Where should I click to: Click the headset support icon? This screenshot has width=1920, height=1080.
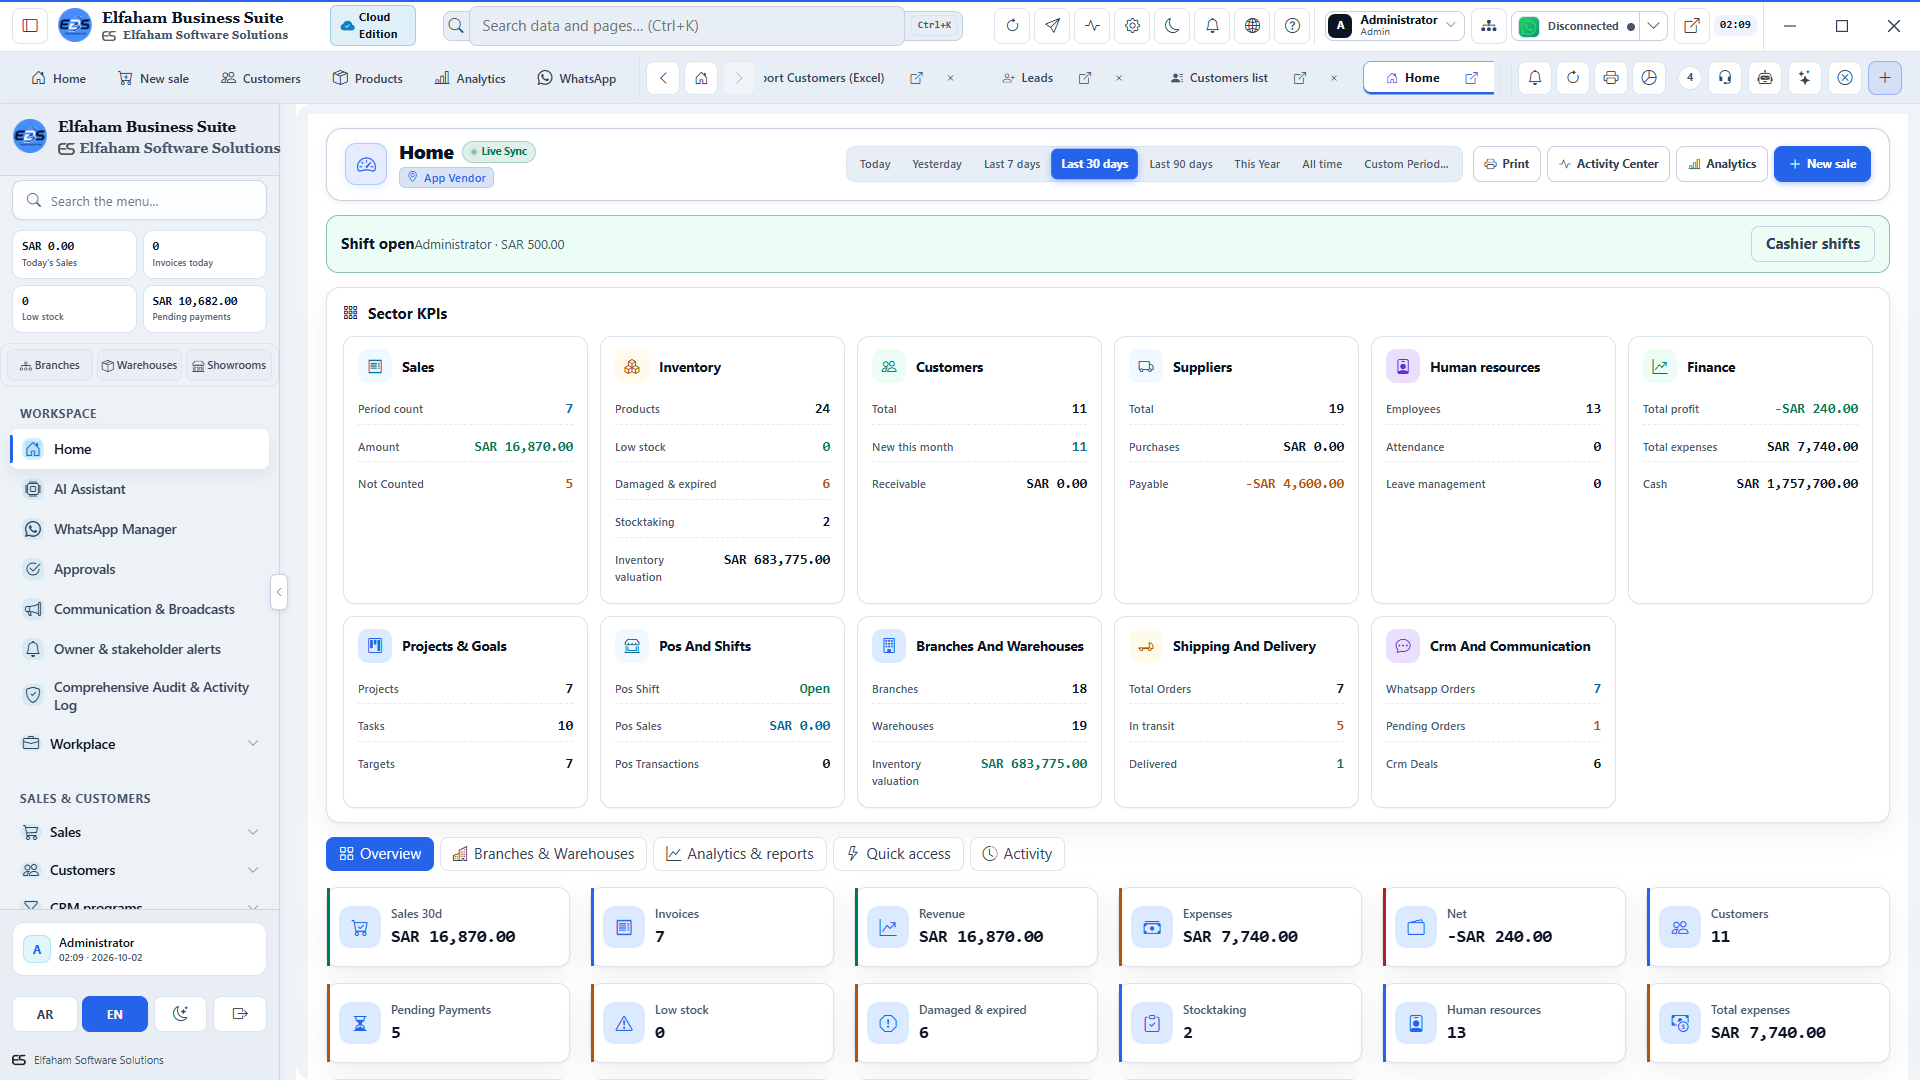pos(1725,78)
